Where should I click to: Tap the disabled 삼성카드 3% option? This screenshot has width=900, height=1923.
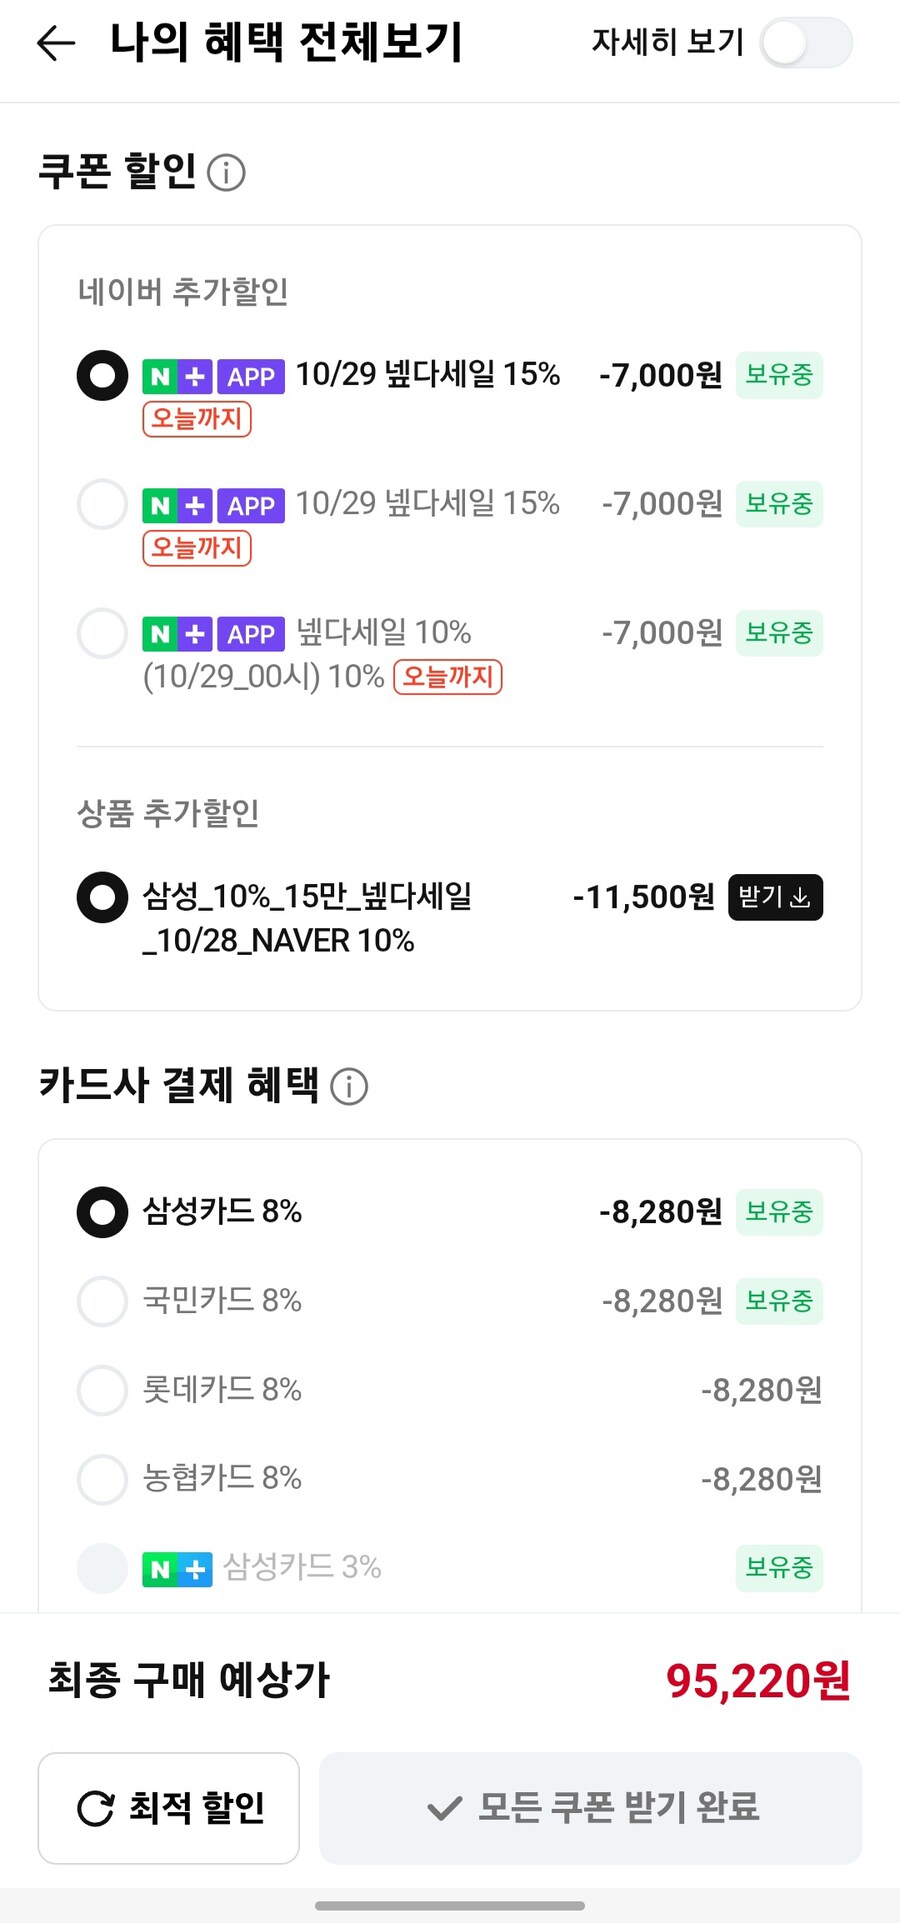click(103, 1567)
